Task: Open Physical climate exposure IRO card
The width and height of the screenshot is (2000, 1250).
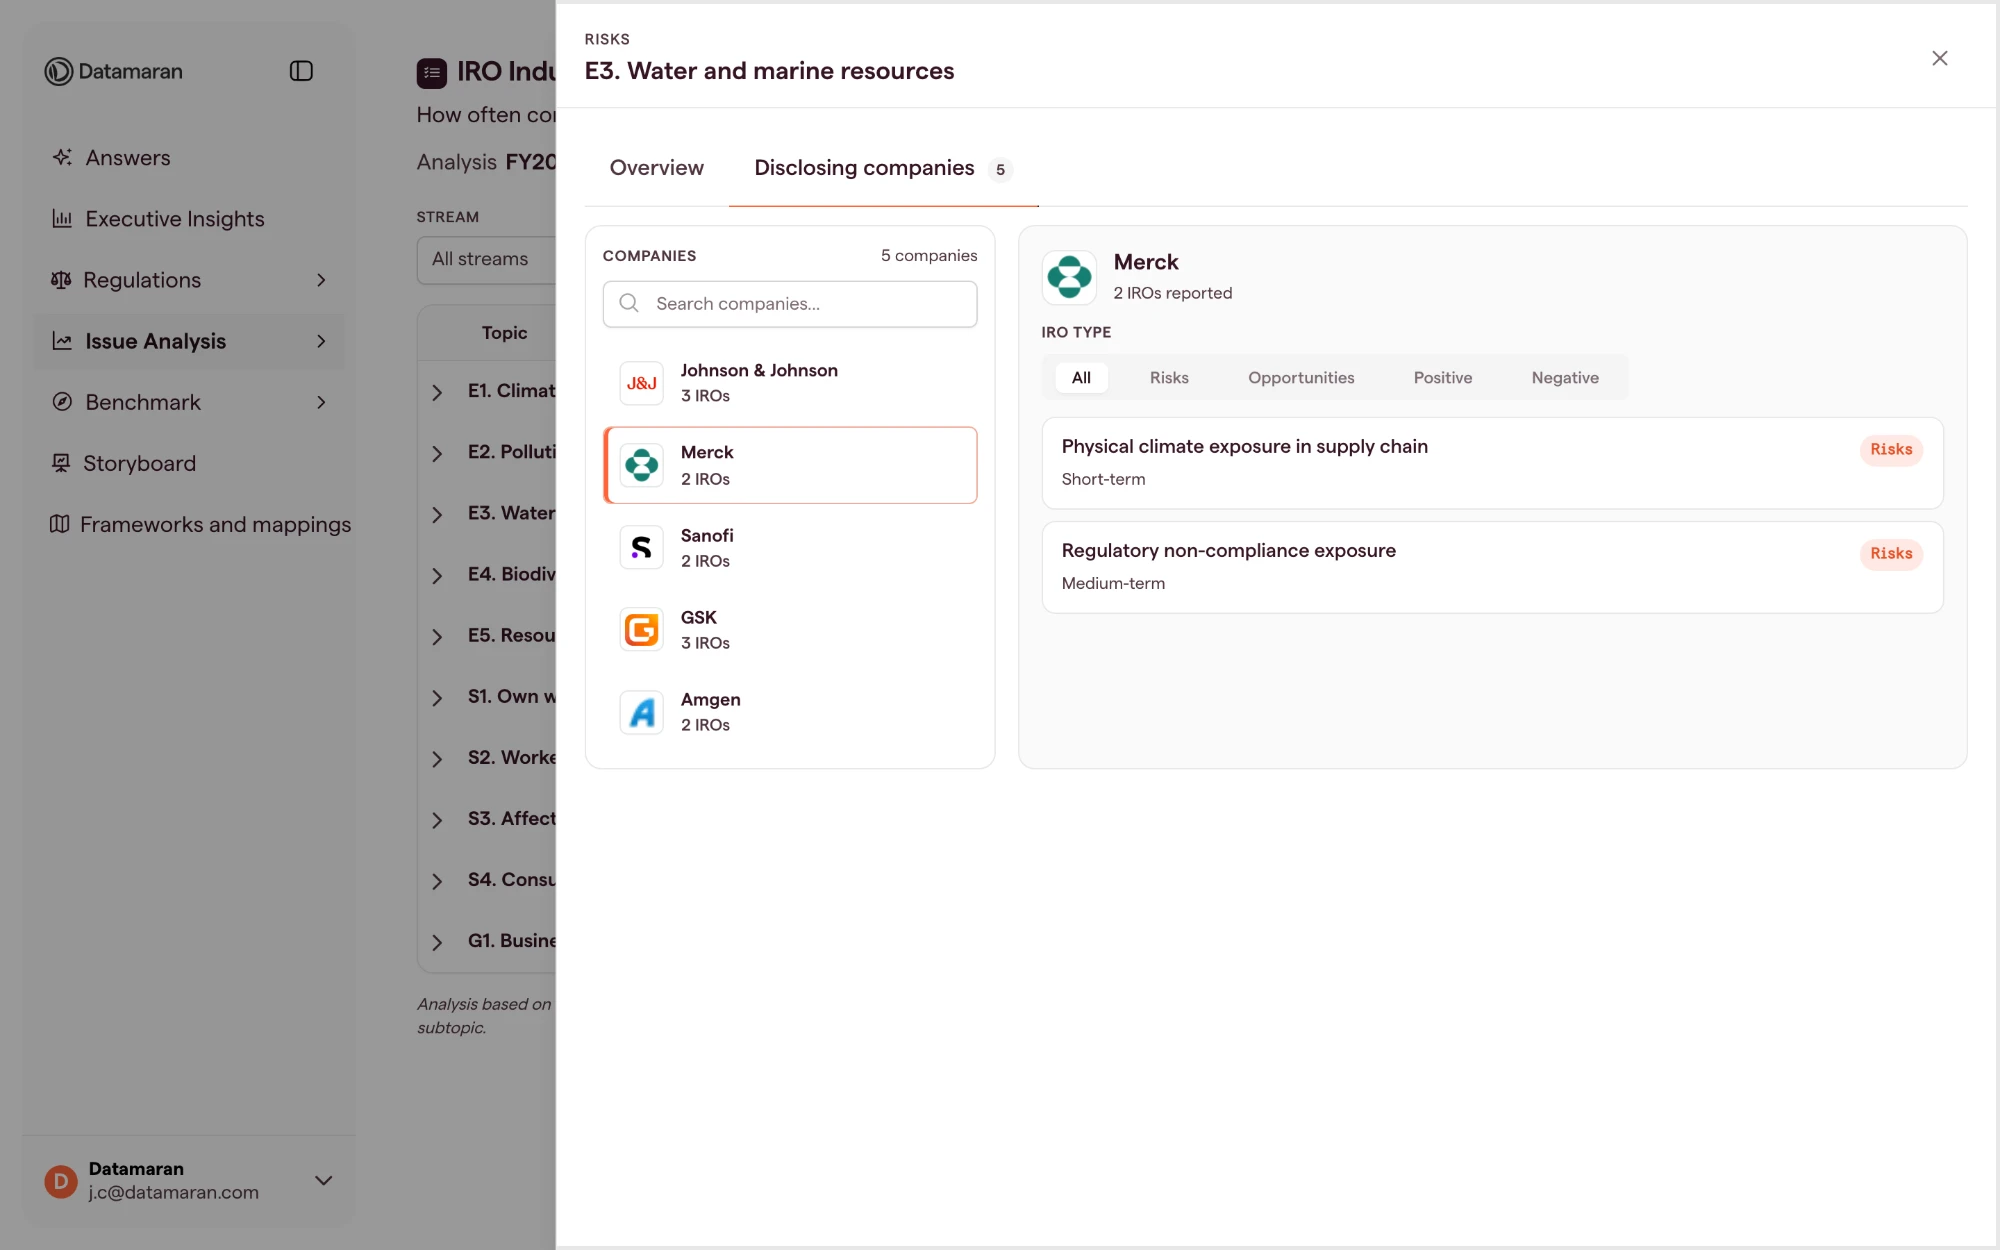Action: pos(1492,463)
